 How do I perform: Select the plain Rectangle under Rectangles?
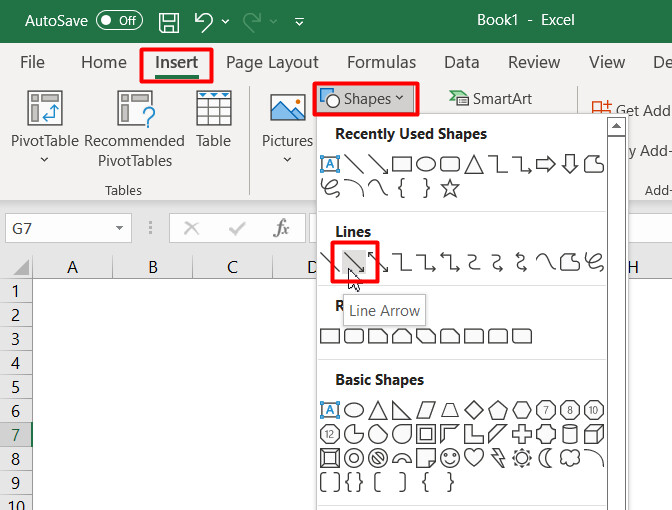[330, 336]
